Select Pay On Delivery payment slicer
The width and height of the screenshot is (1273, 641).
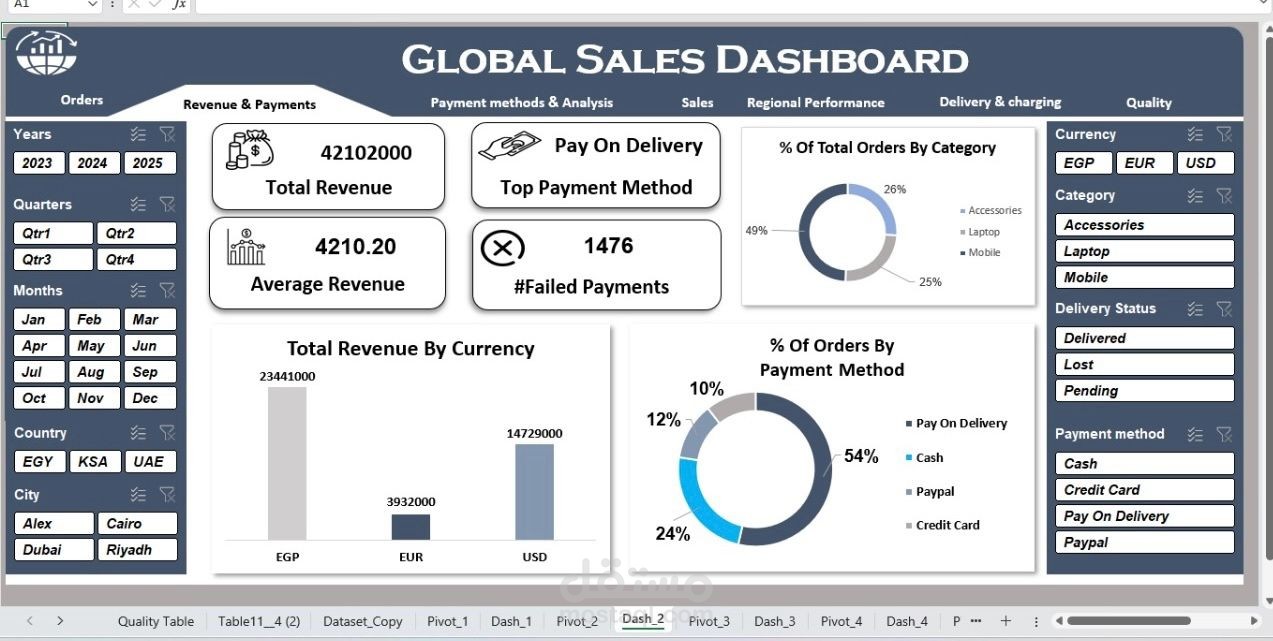[x=1144, y=516]
